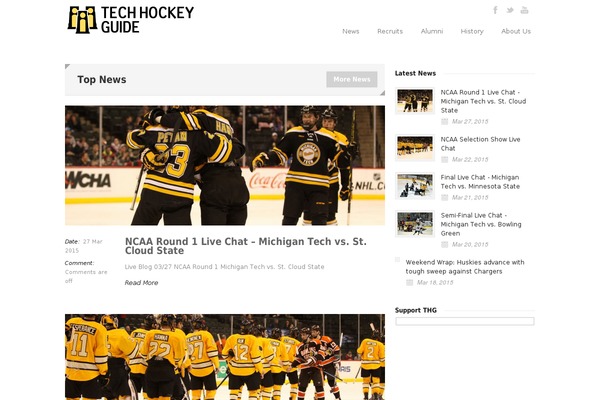600x400 pixels.
Task: Follow the Read More link
Action: pyautogui.click(x=141, y=283)
